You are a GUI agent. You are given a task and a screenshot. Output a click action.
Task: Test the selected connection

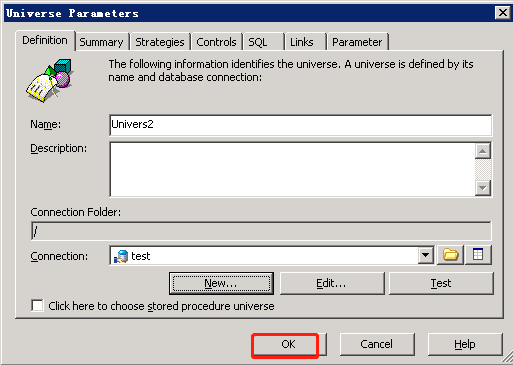[x=441, y=283]
